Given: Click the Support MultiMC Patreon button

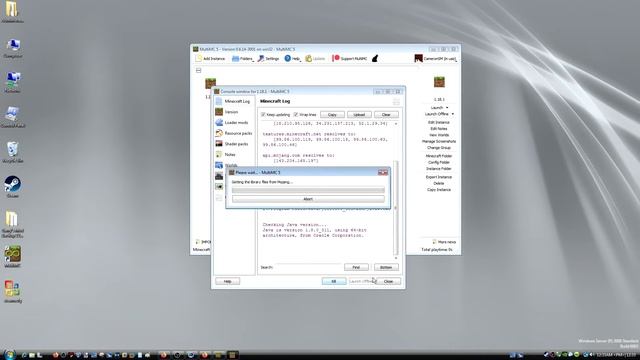Looking at the screenshot, I should (349, 59).
